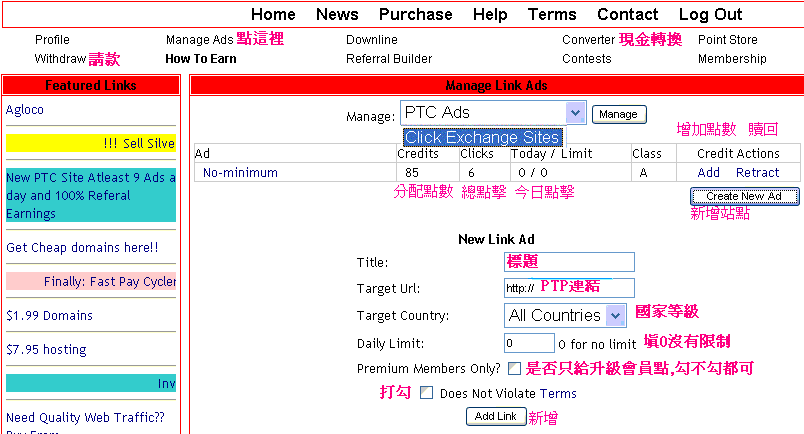Check the Does Not Violate Terms box
Screen dimensions: 804x434
(427, 393)
